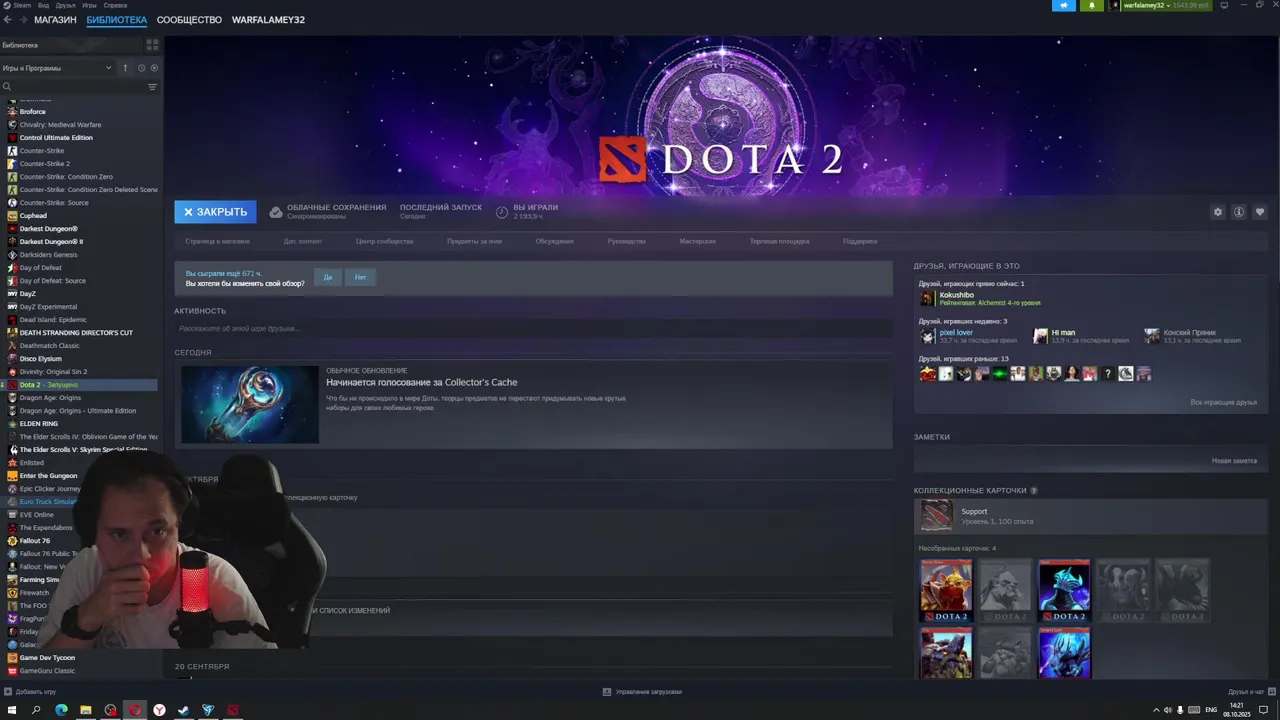Click the blue announcements megaphone icon
Image resolution: width=1280 pixels, height=720 pixels.
(1064, 5)
